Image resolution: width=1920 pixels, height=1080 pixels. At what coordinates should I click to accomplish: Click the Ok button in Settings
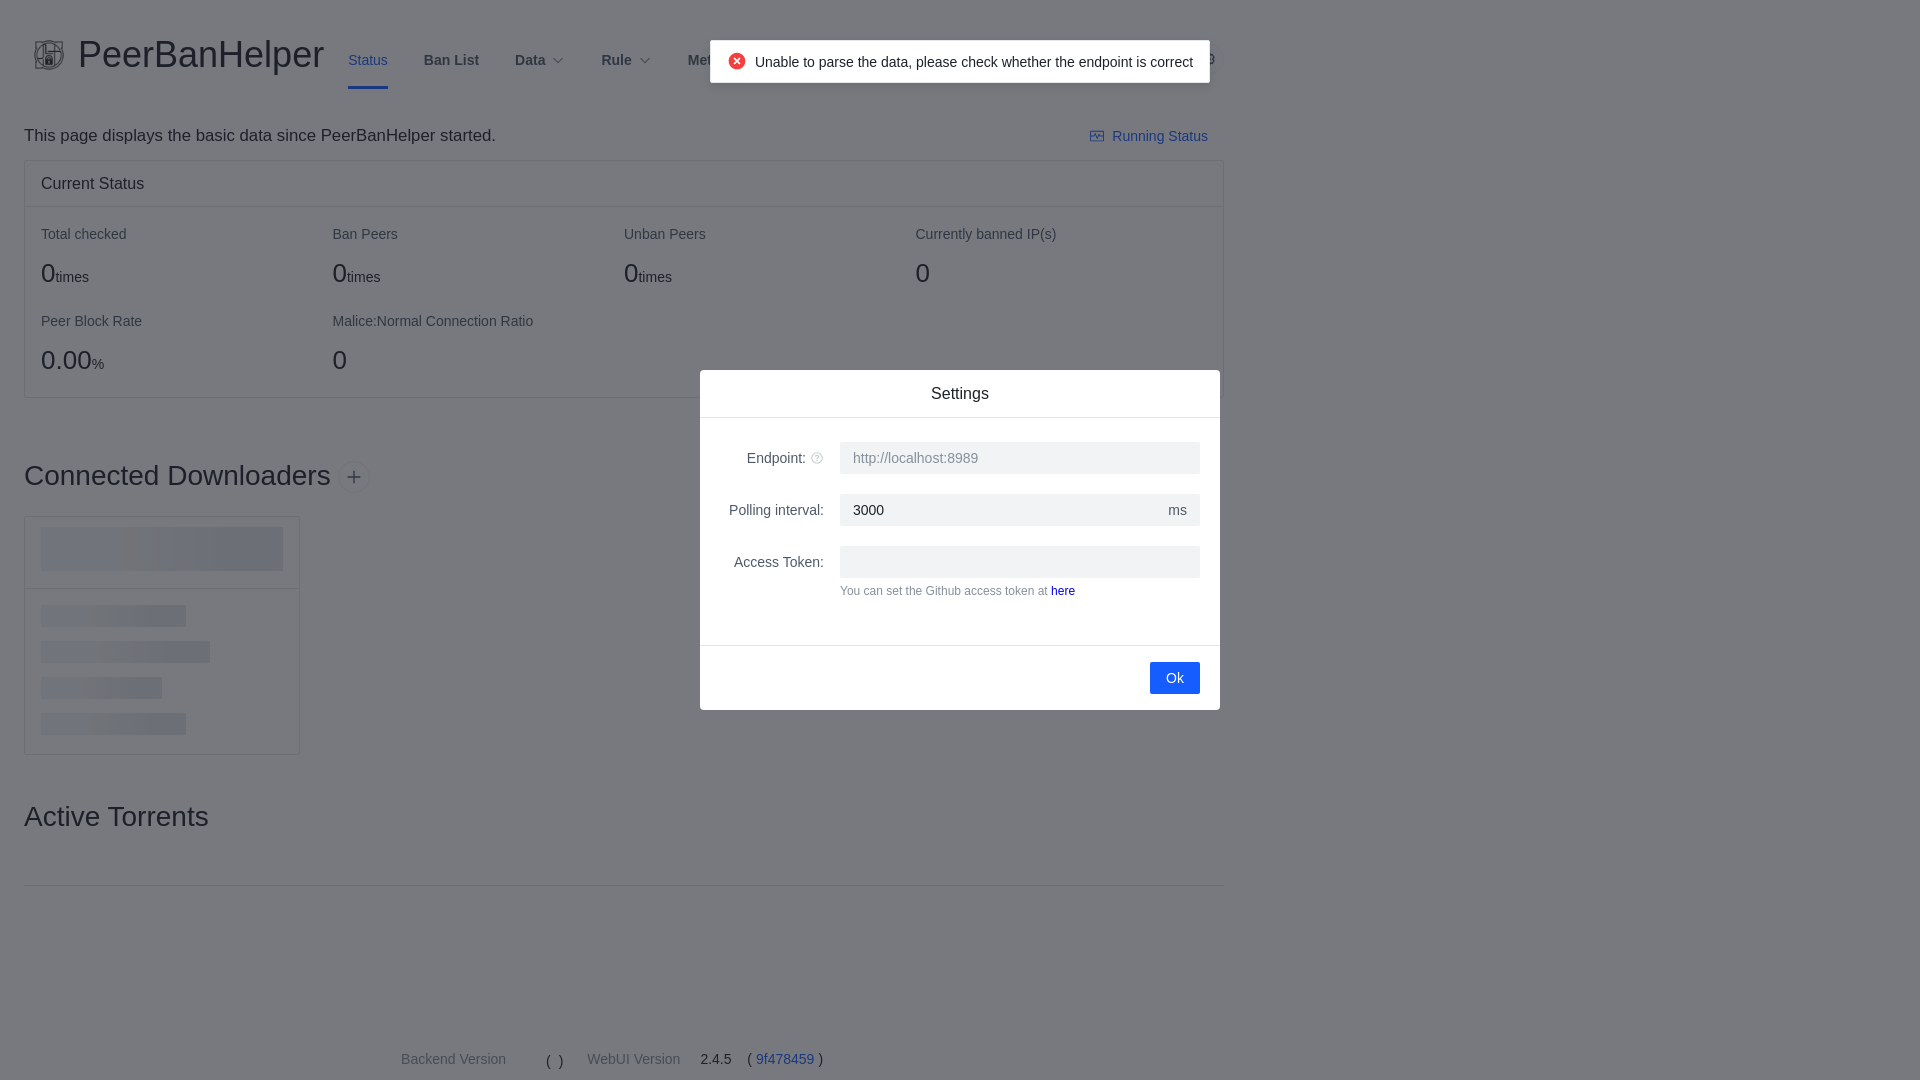point(1175,678)
